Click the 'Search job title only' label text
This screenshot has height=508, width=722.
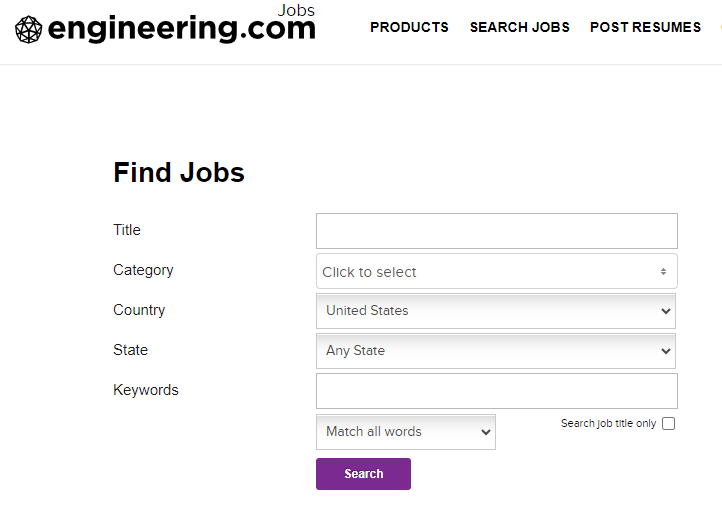608,423
